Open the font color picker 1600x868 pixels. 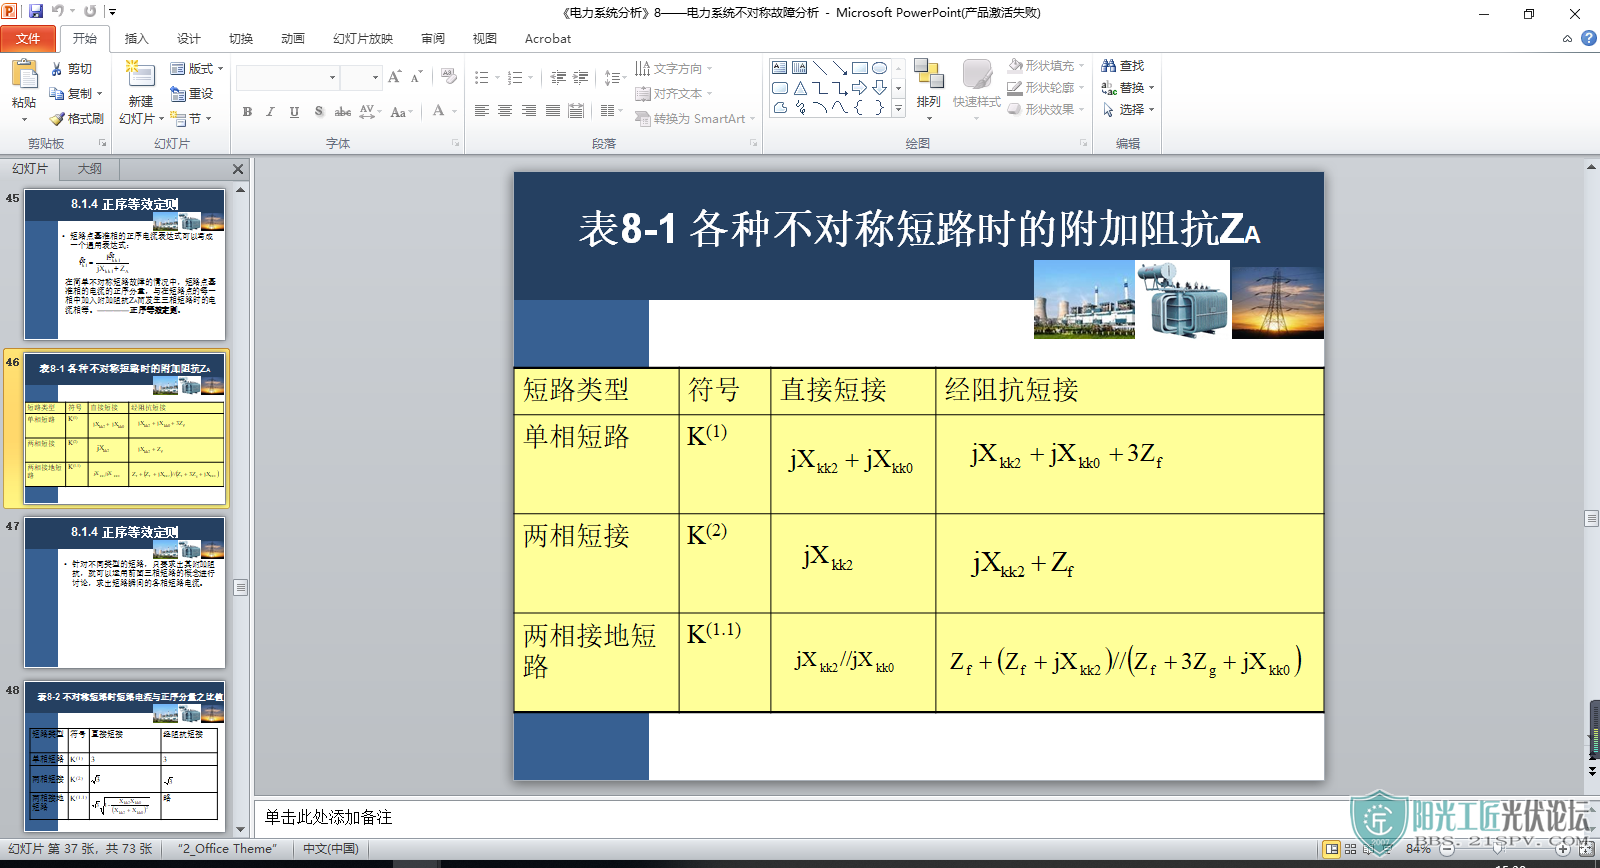click(x=444, y=112)
